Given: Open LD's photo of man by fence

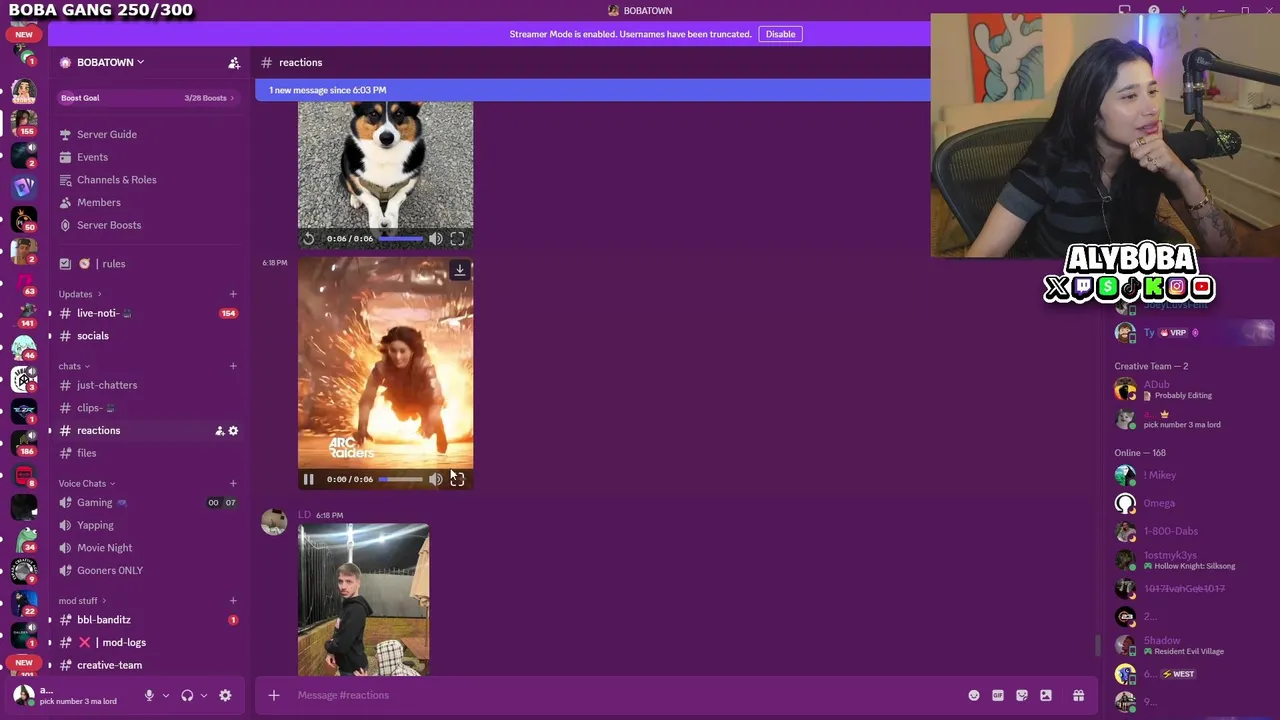Looking at the screenshot, I should [364, 600].
